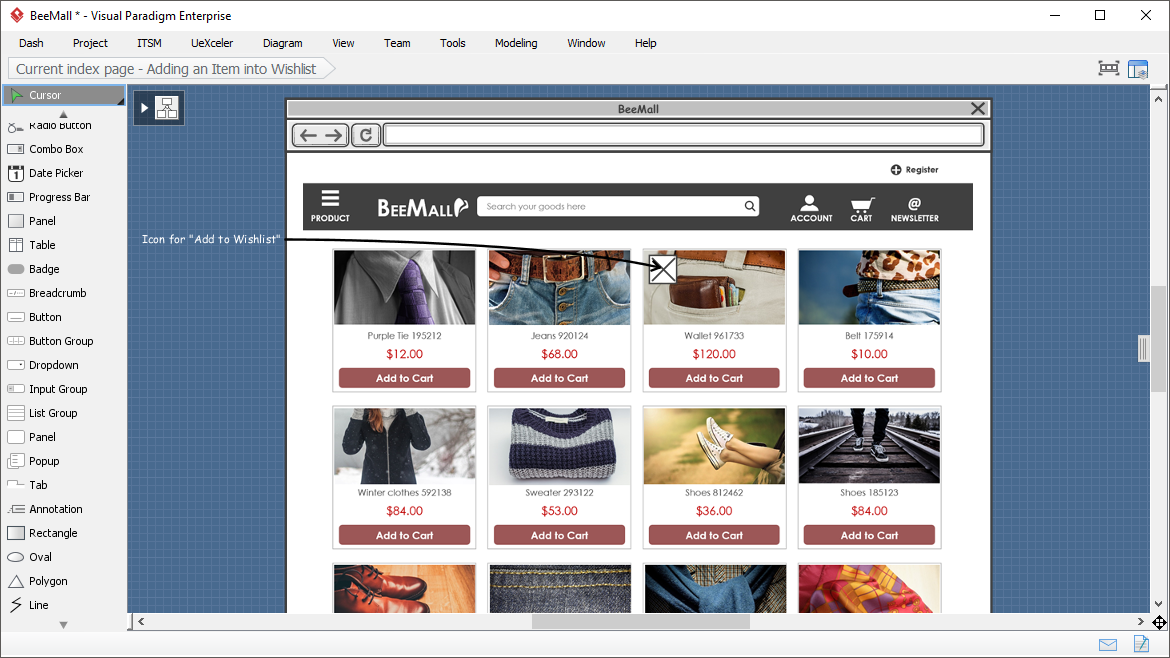The width and height of the screenshot is (1170, 658).
Task: Open the Tools menu
Action: point(453,43)
